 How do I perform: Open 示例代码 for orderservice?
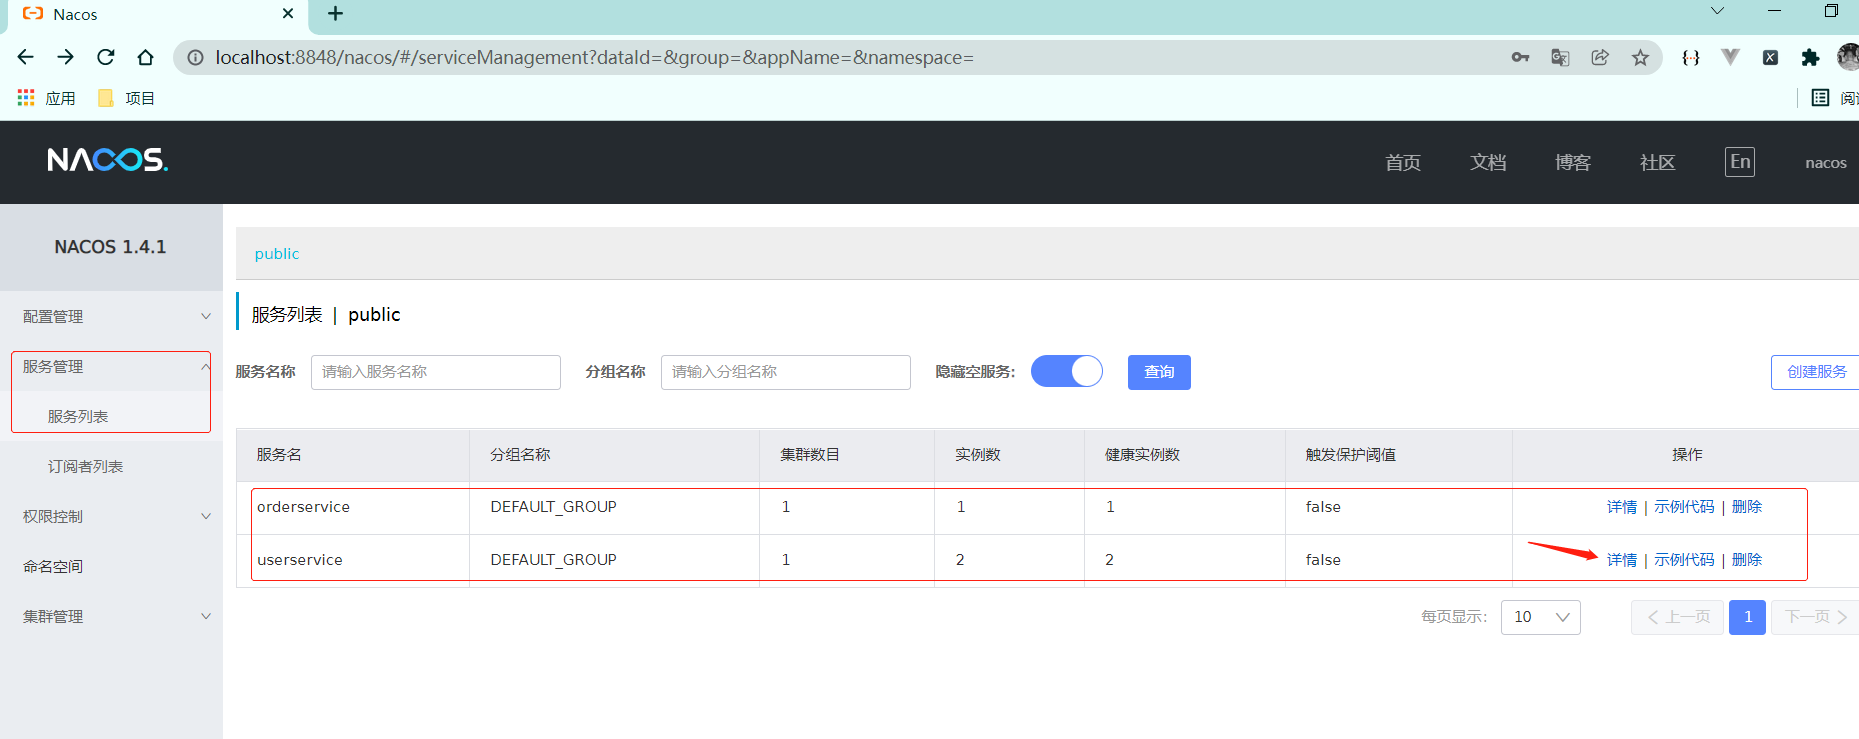coord(1684,507)
